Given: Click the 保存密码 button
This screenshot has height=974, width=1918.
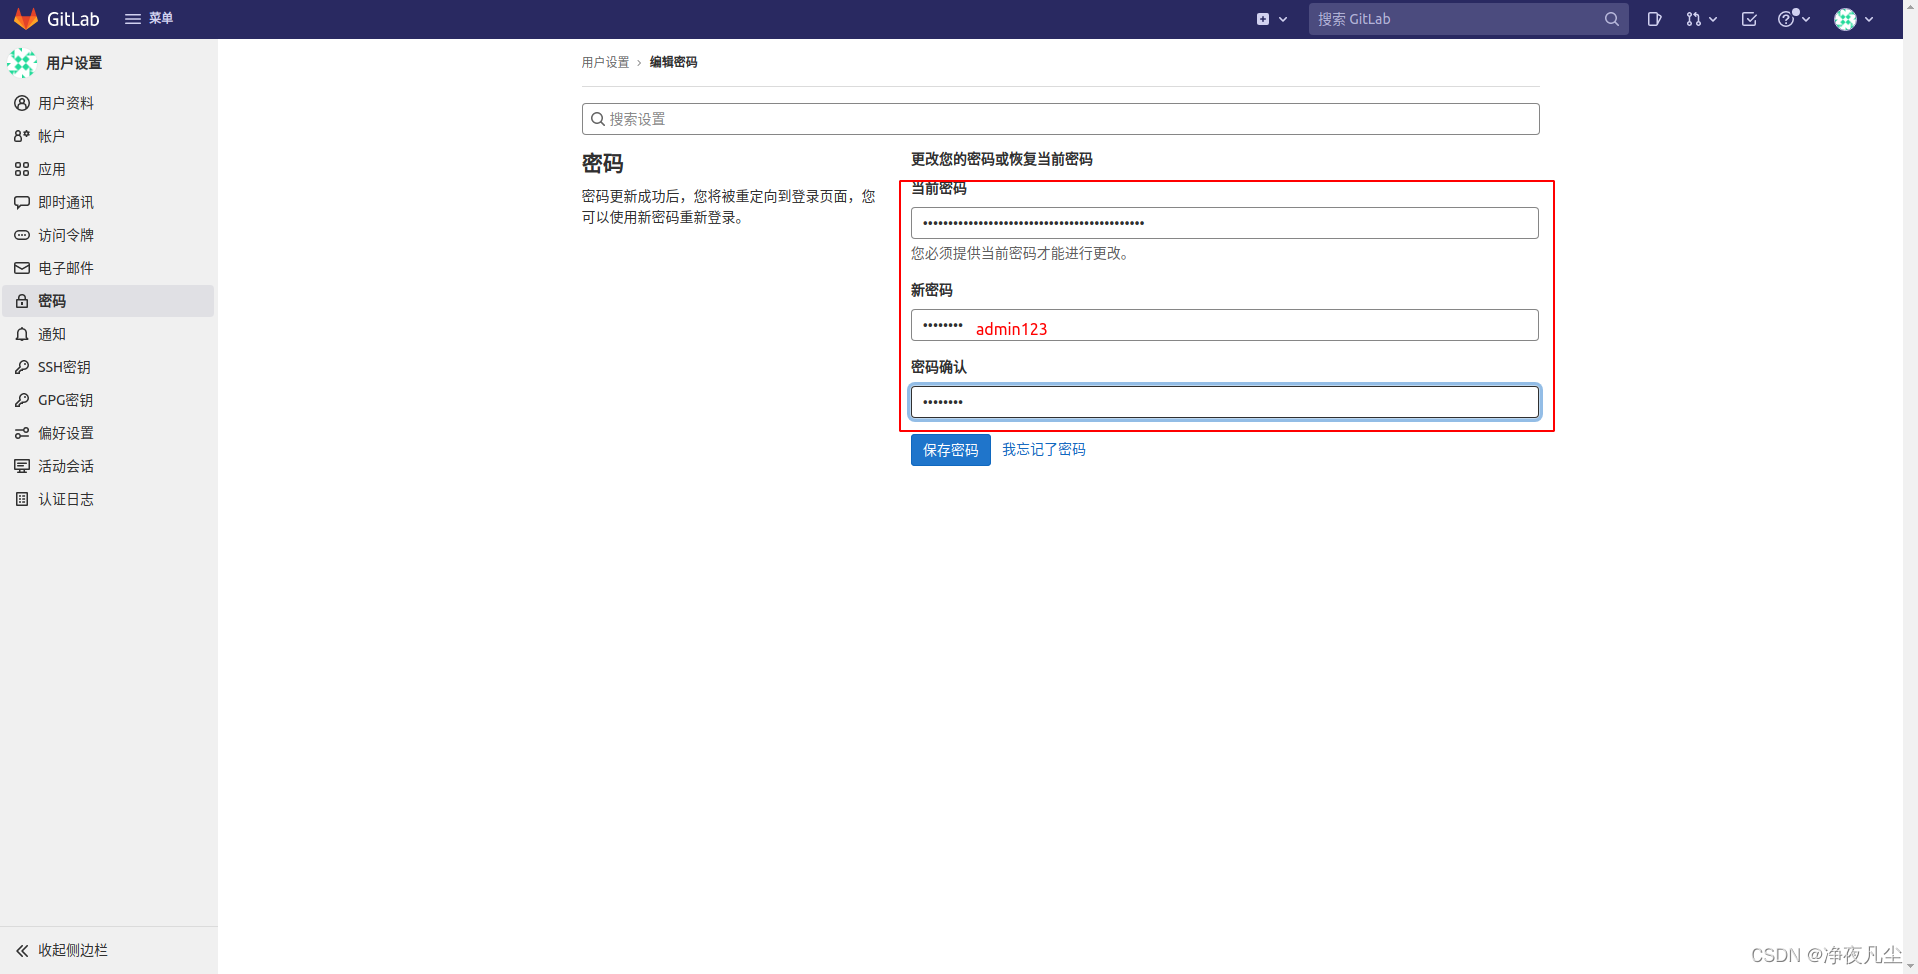Looking at the screenshot, I should pos(950,450).
